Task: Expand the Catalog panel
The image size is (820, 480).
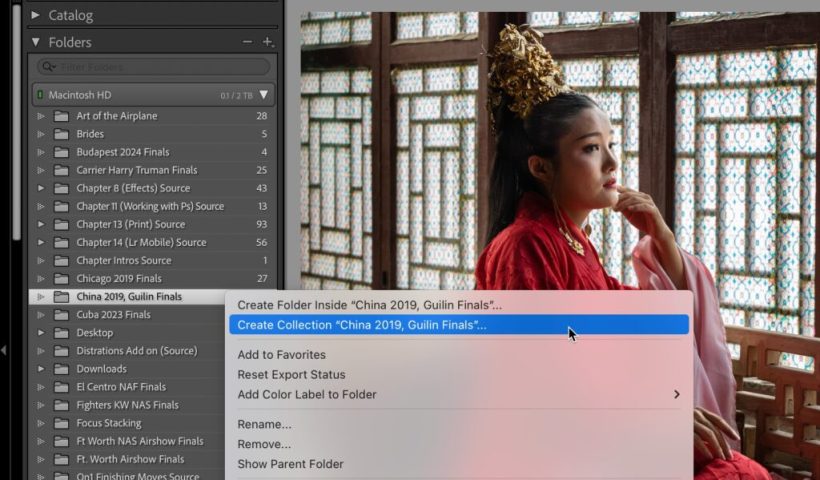Action: [x=36, y=16]
